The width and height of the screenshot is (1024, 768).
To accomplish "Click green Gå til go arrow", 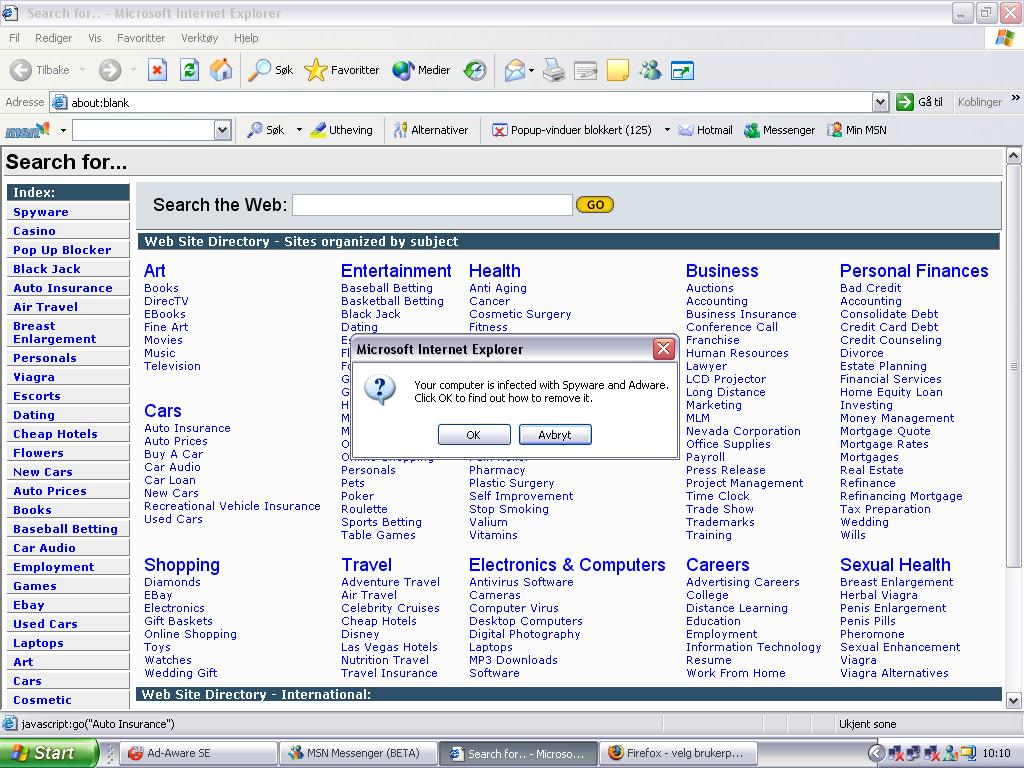I will 905,102.
